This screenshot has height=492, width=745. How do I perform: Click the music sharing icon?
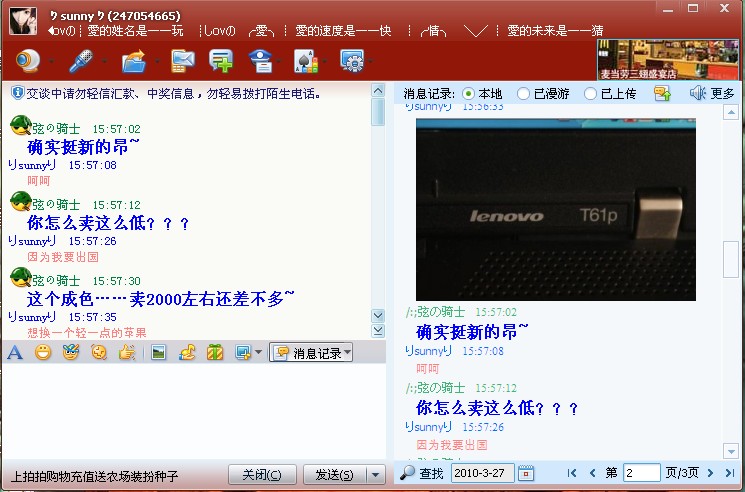(187, 352)
